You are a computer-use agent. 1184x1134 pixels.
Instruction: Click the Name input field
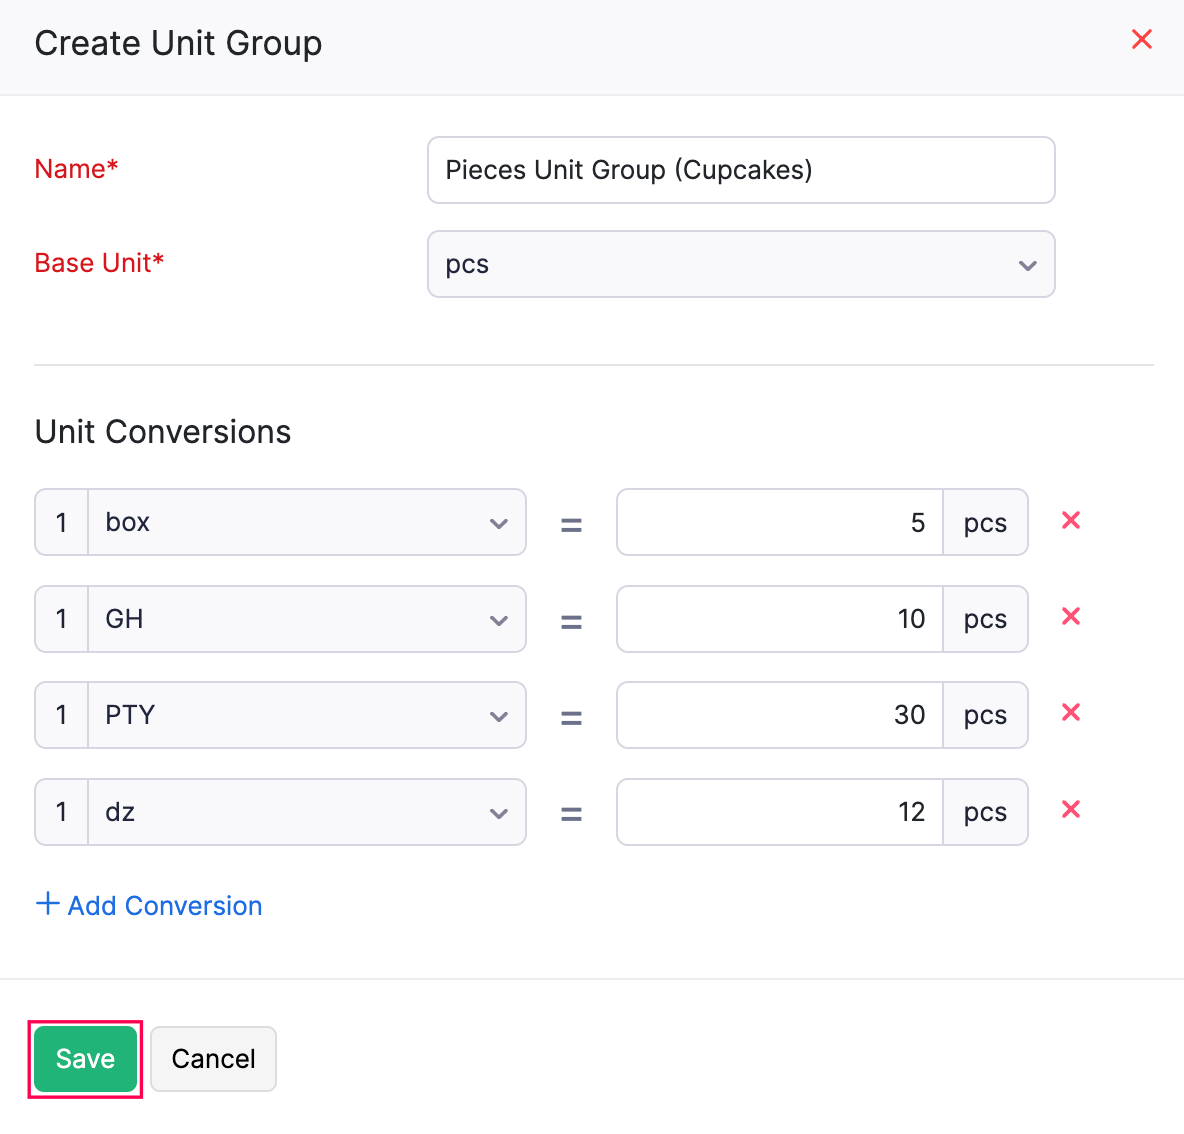click(740, 170)
